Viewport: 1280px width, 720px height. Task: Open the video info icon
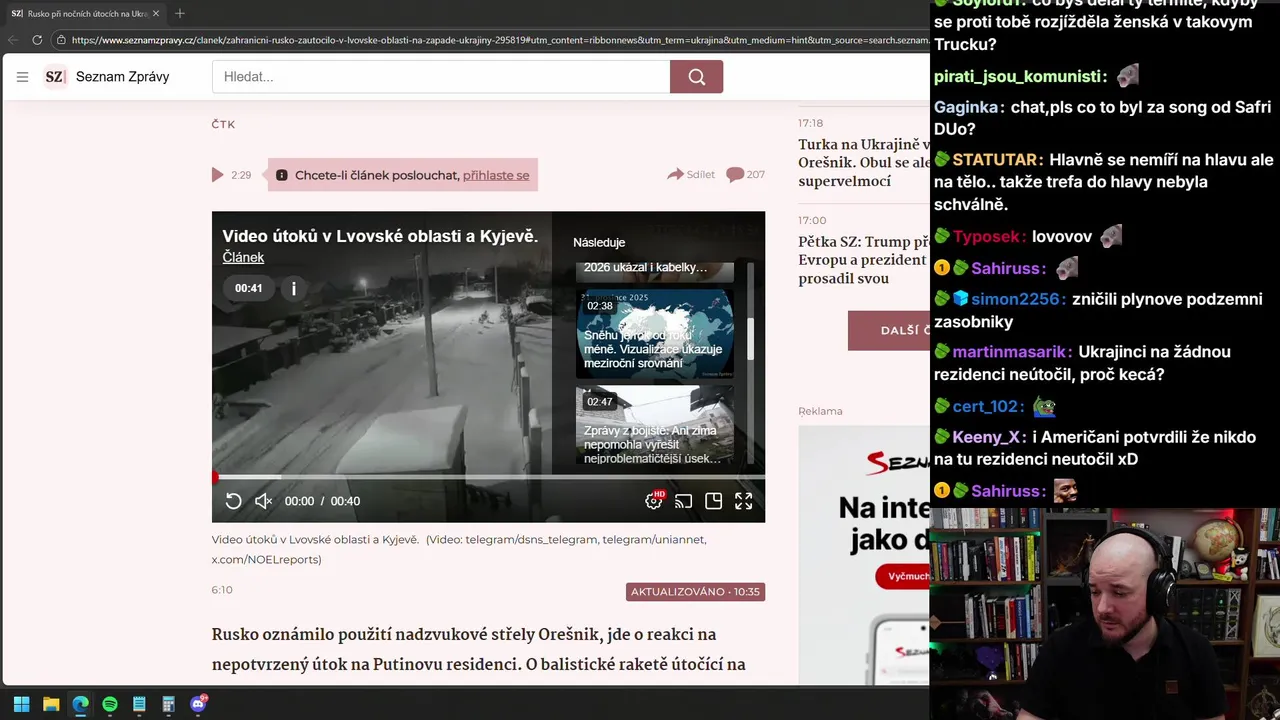pyautogui.click(x=293, y=288)
